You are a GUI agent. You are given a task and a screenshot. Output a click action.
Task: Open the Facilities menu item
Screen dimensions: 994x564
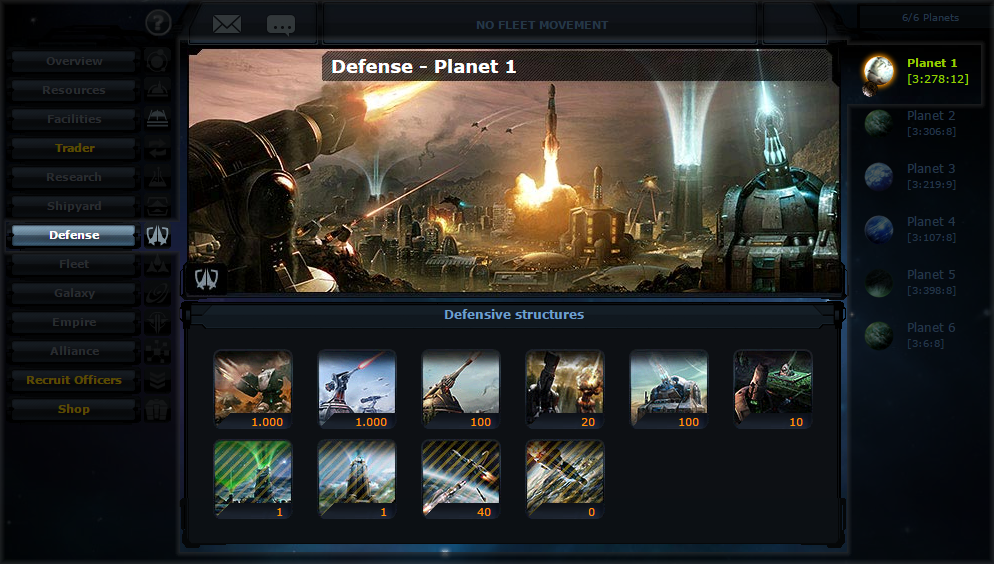pyautogui.click(x=74, y=119)
